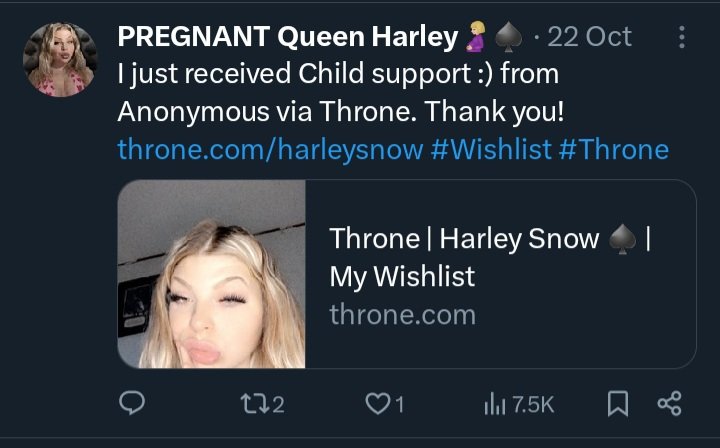Bookmark this post

(618, 404)
